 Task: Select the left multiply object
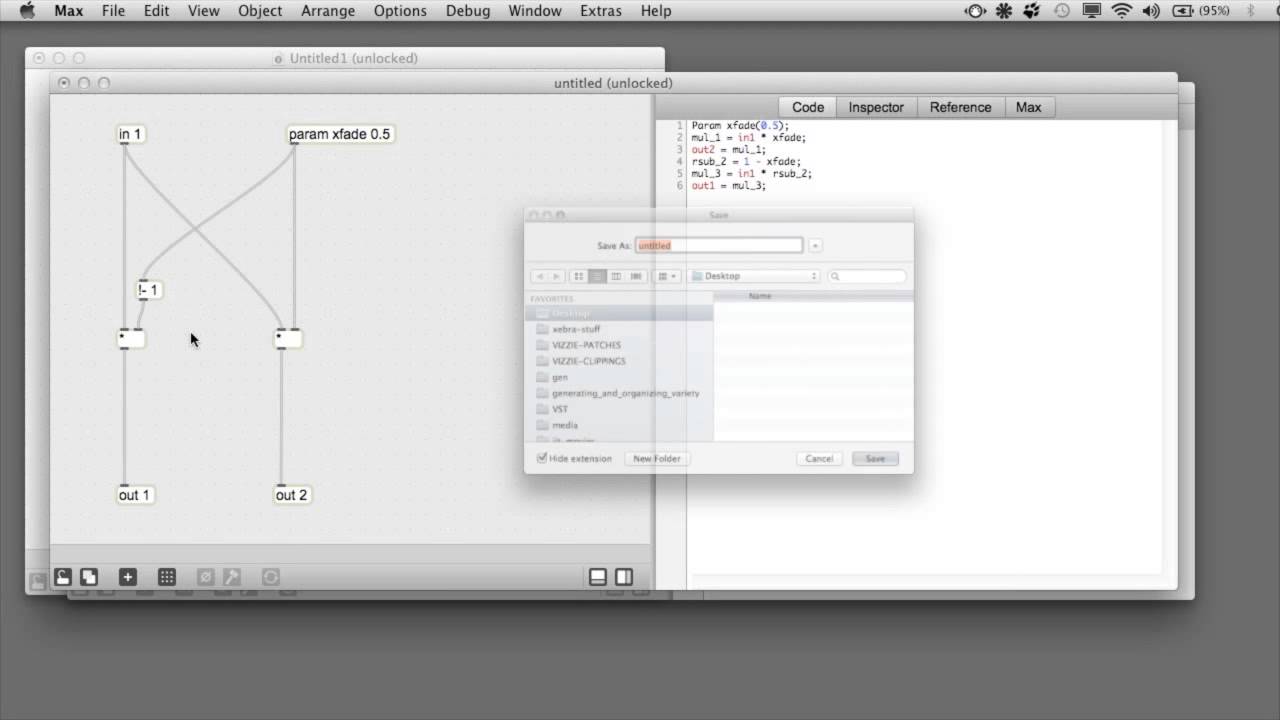[x=131, y=339]
